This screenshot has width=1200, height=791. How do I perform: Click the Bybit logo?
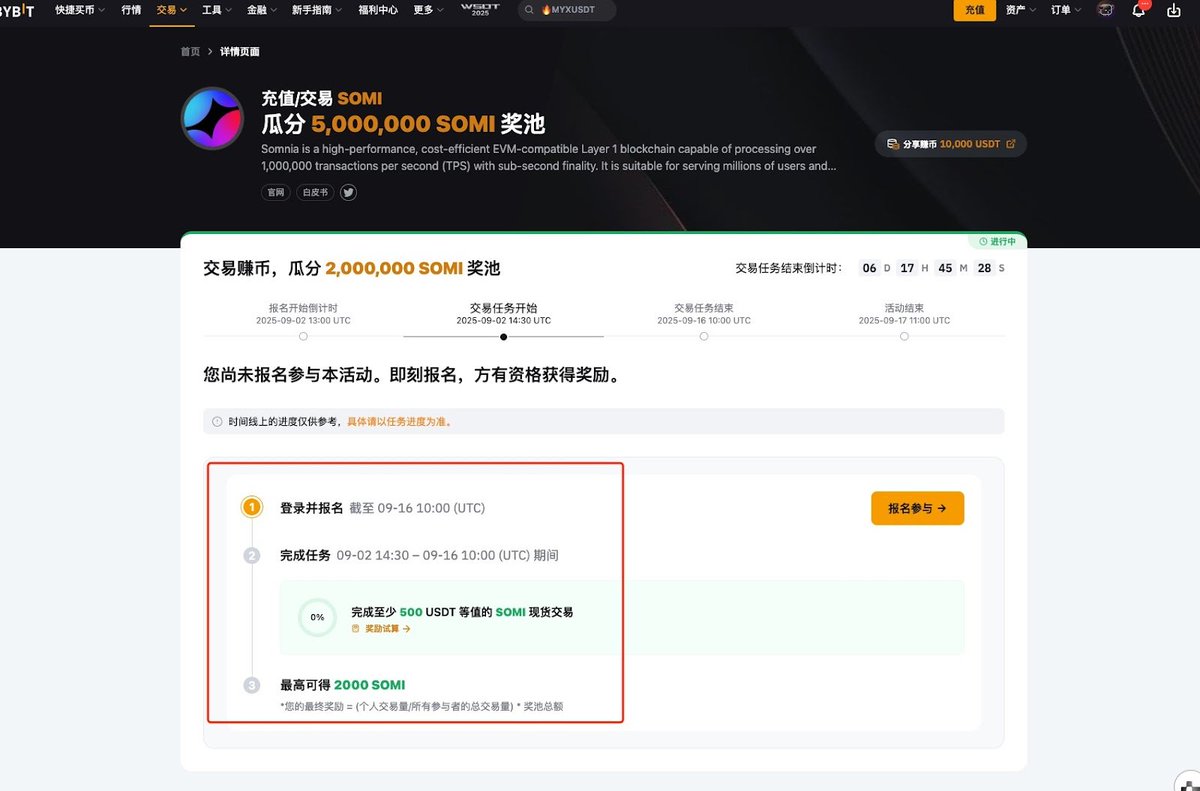(18, 10)
